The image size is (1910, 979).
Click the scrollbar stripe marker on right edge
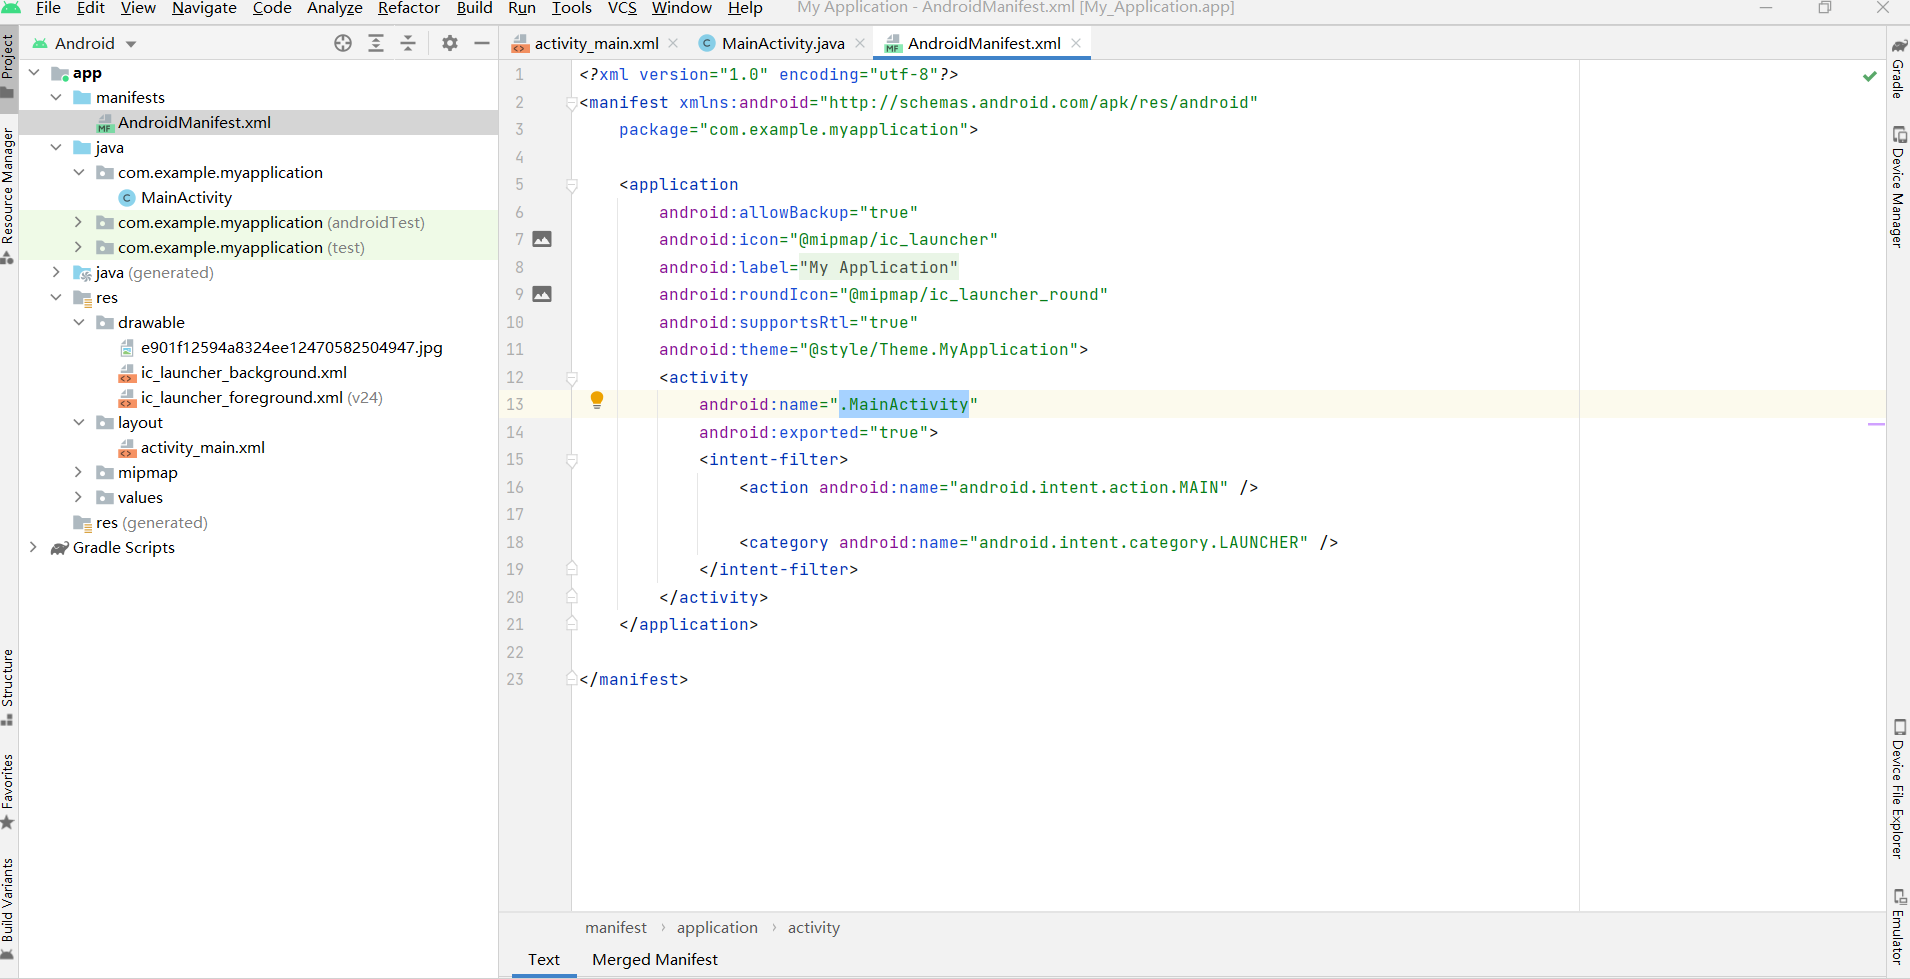(x=1876, y=425)
